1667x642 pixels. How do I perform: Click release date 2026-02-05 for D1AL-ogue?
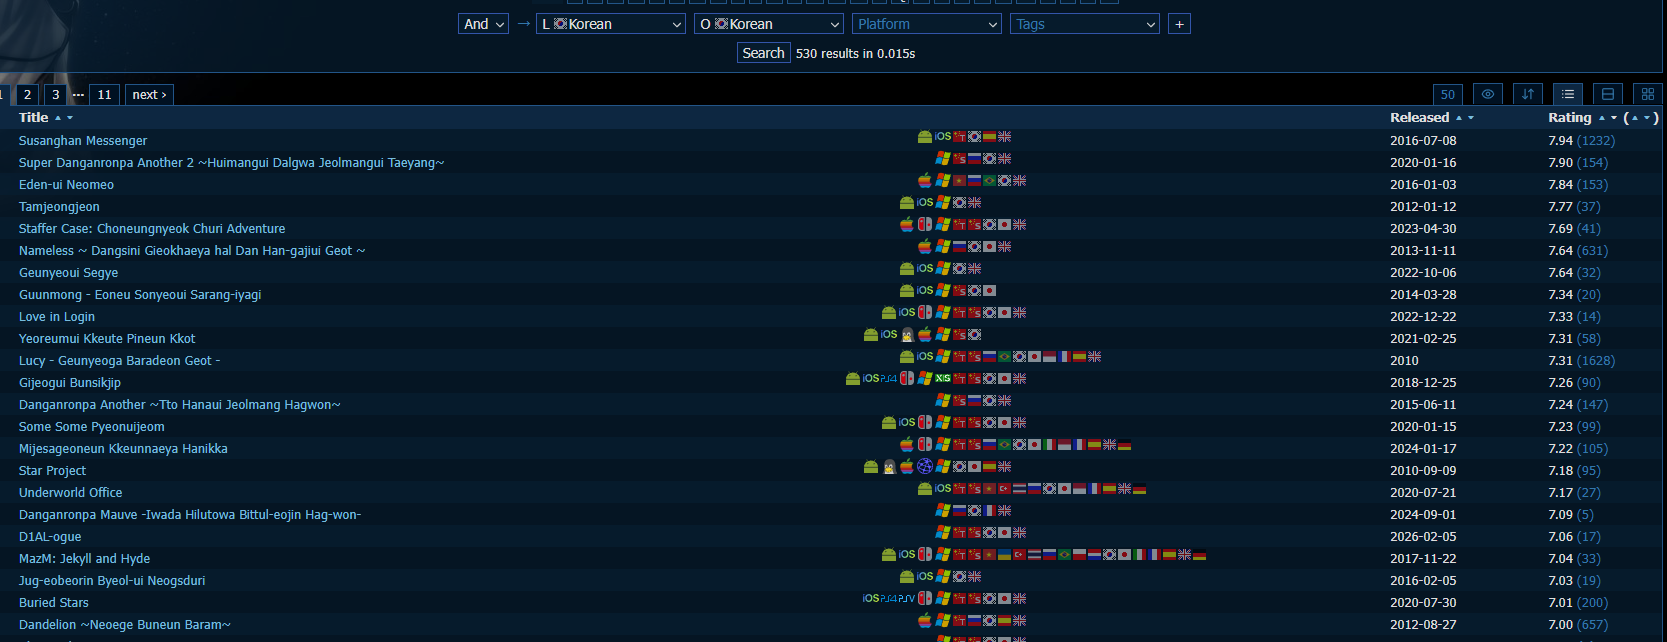pyautogui.click(x=1423, y=537)
